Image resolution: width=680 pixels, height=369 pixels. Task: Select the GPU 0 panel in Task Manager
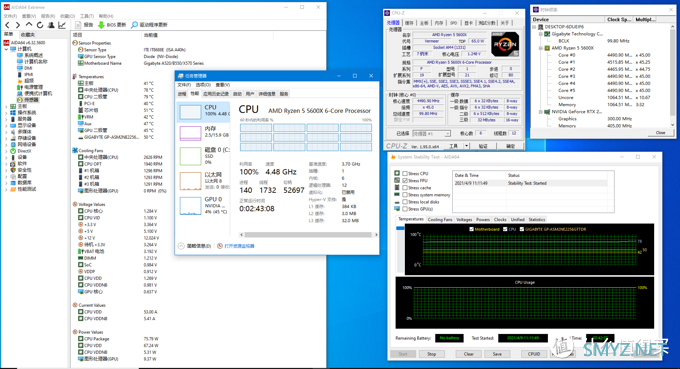(x=203, y=206)
